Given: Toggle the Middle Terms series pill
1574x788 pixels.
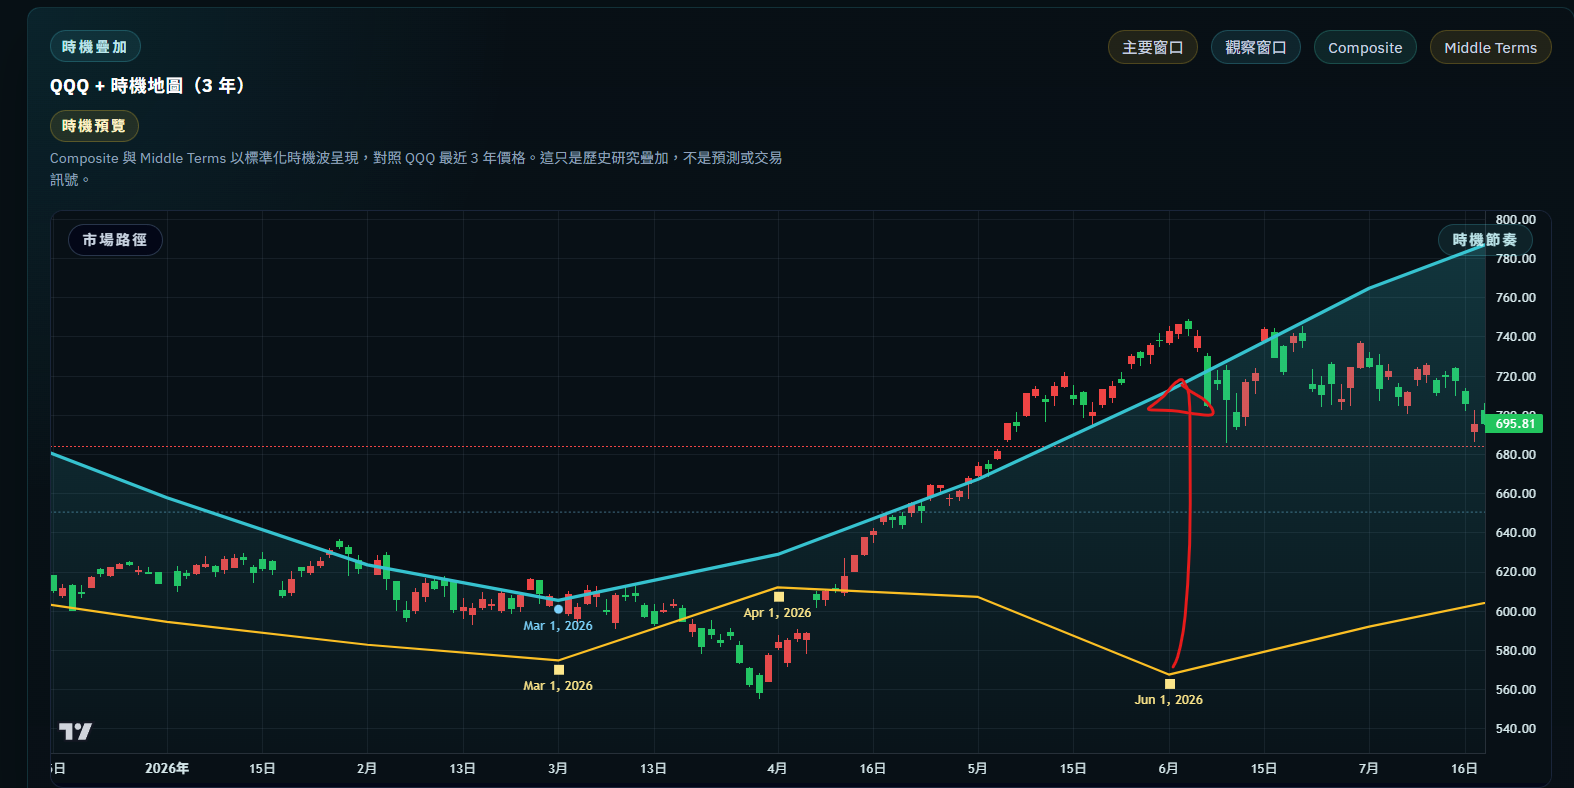Looking at the screenshot, I should (1491, 47).
